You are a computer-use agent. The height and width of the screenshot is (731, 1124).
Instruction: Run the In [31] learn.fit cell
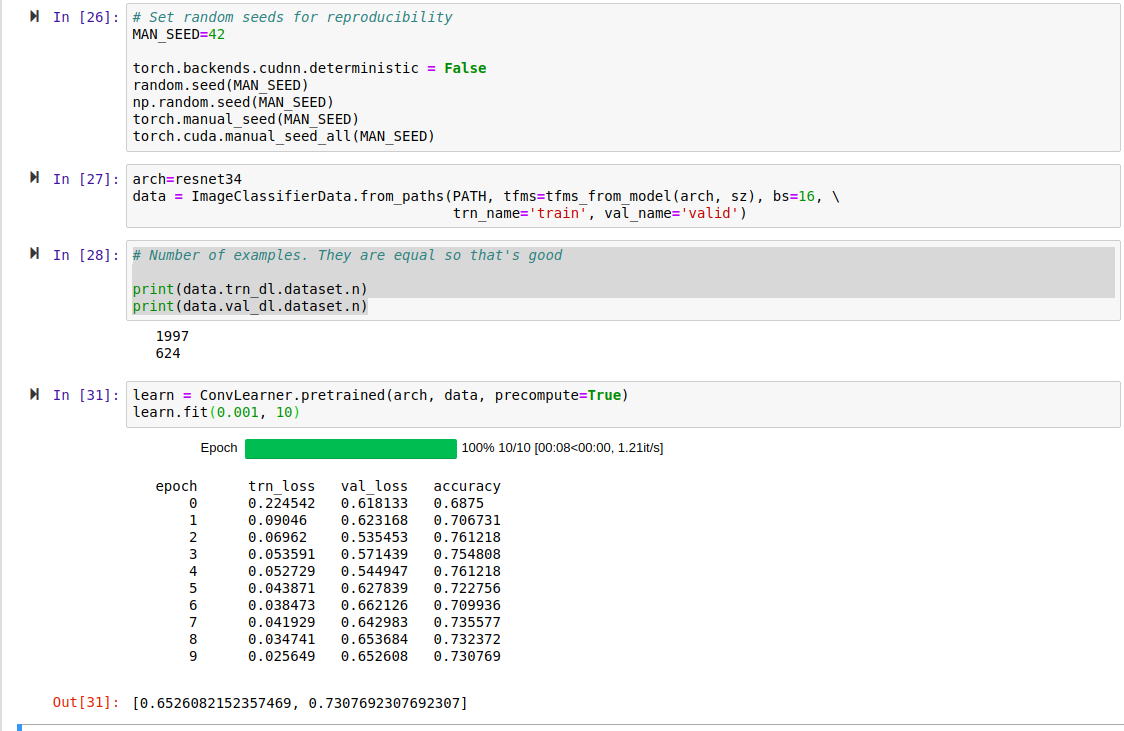[x=35, y=395]
